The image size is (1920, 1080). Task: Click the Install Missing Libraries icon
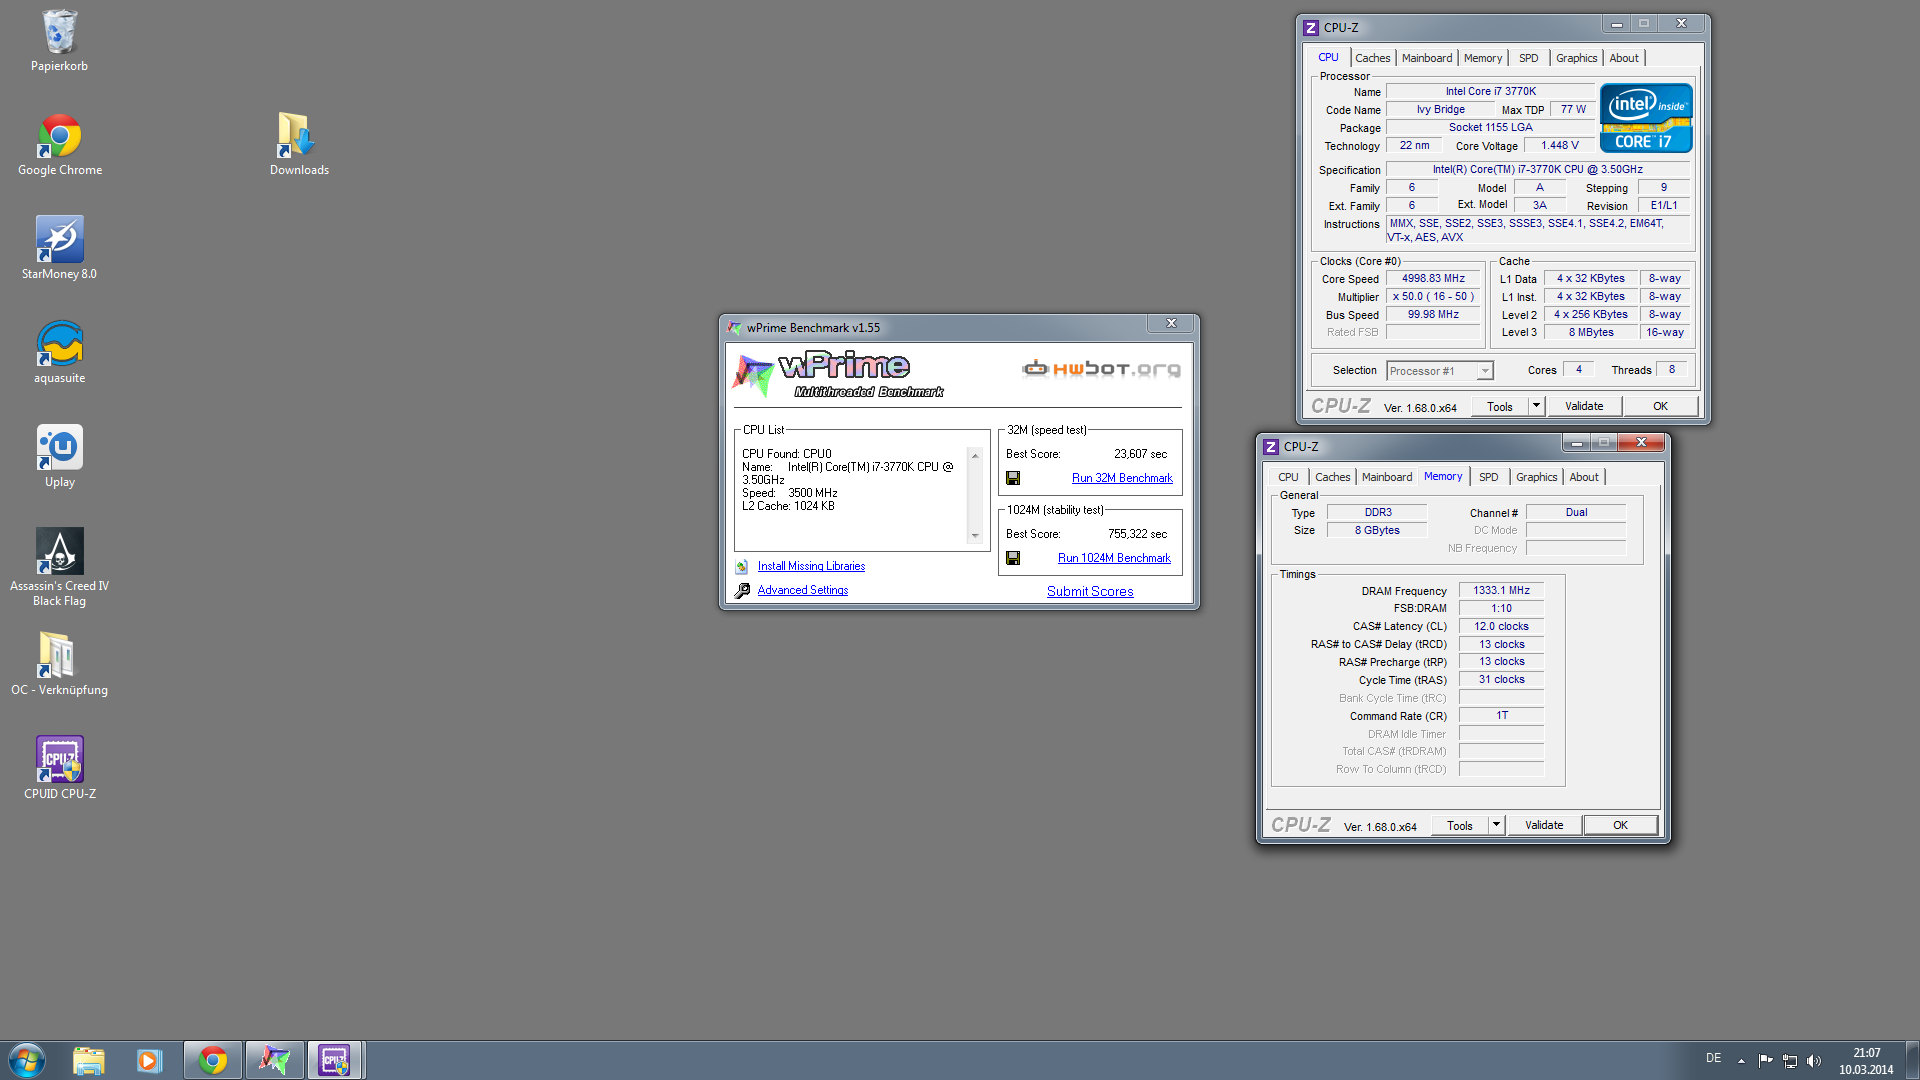point(742,566)
